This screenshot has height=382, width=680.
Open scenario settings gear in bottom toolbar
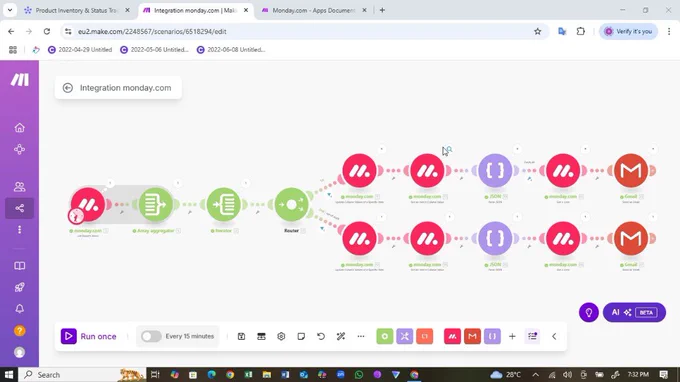tap(281, 336)
